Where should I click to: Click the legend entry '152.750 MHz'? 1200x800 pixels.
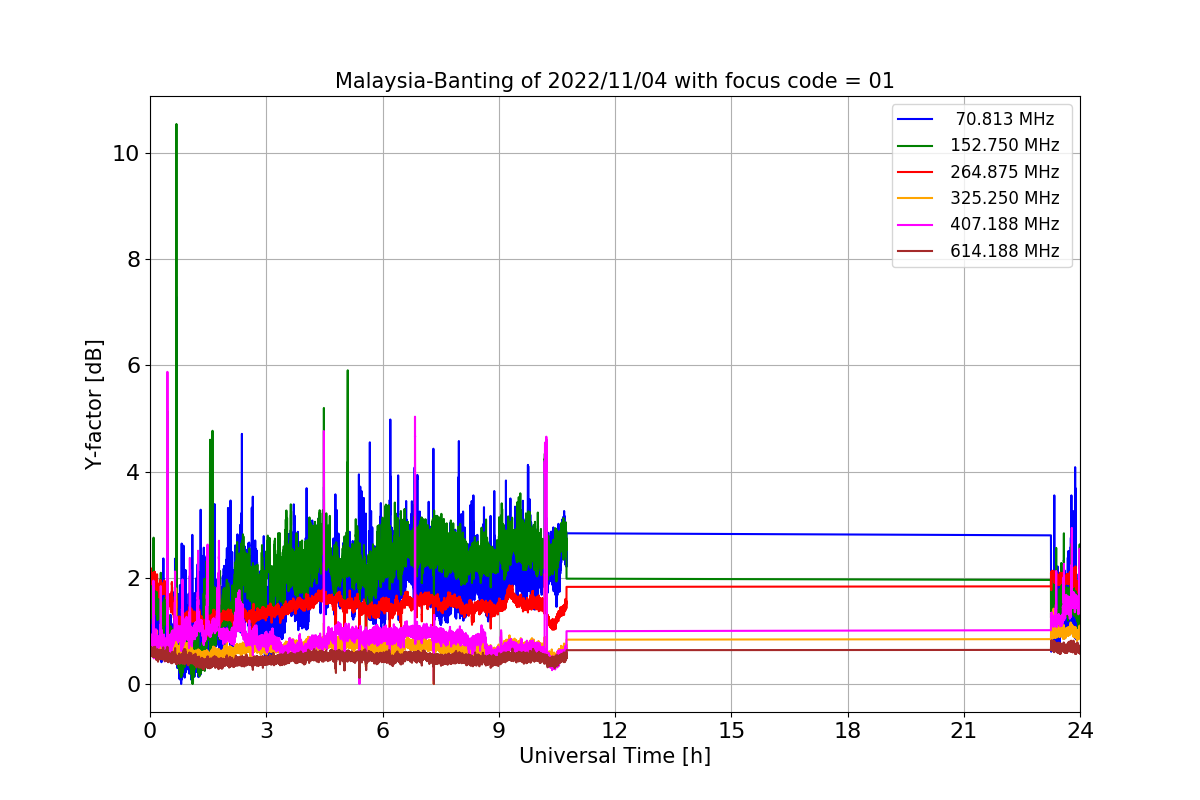[1004, 145]
